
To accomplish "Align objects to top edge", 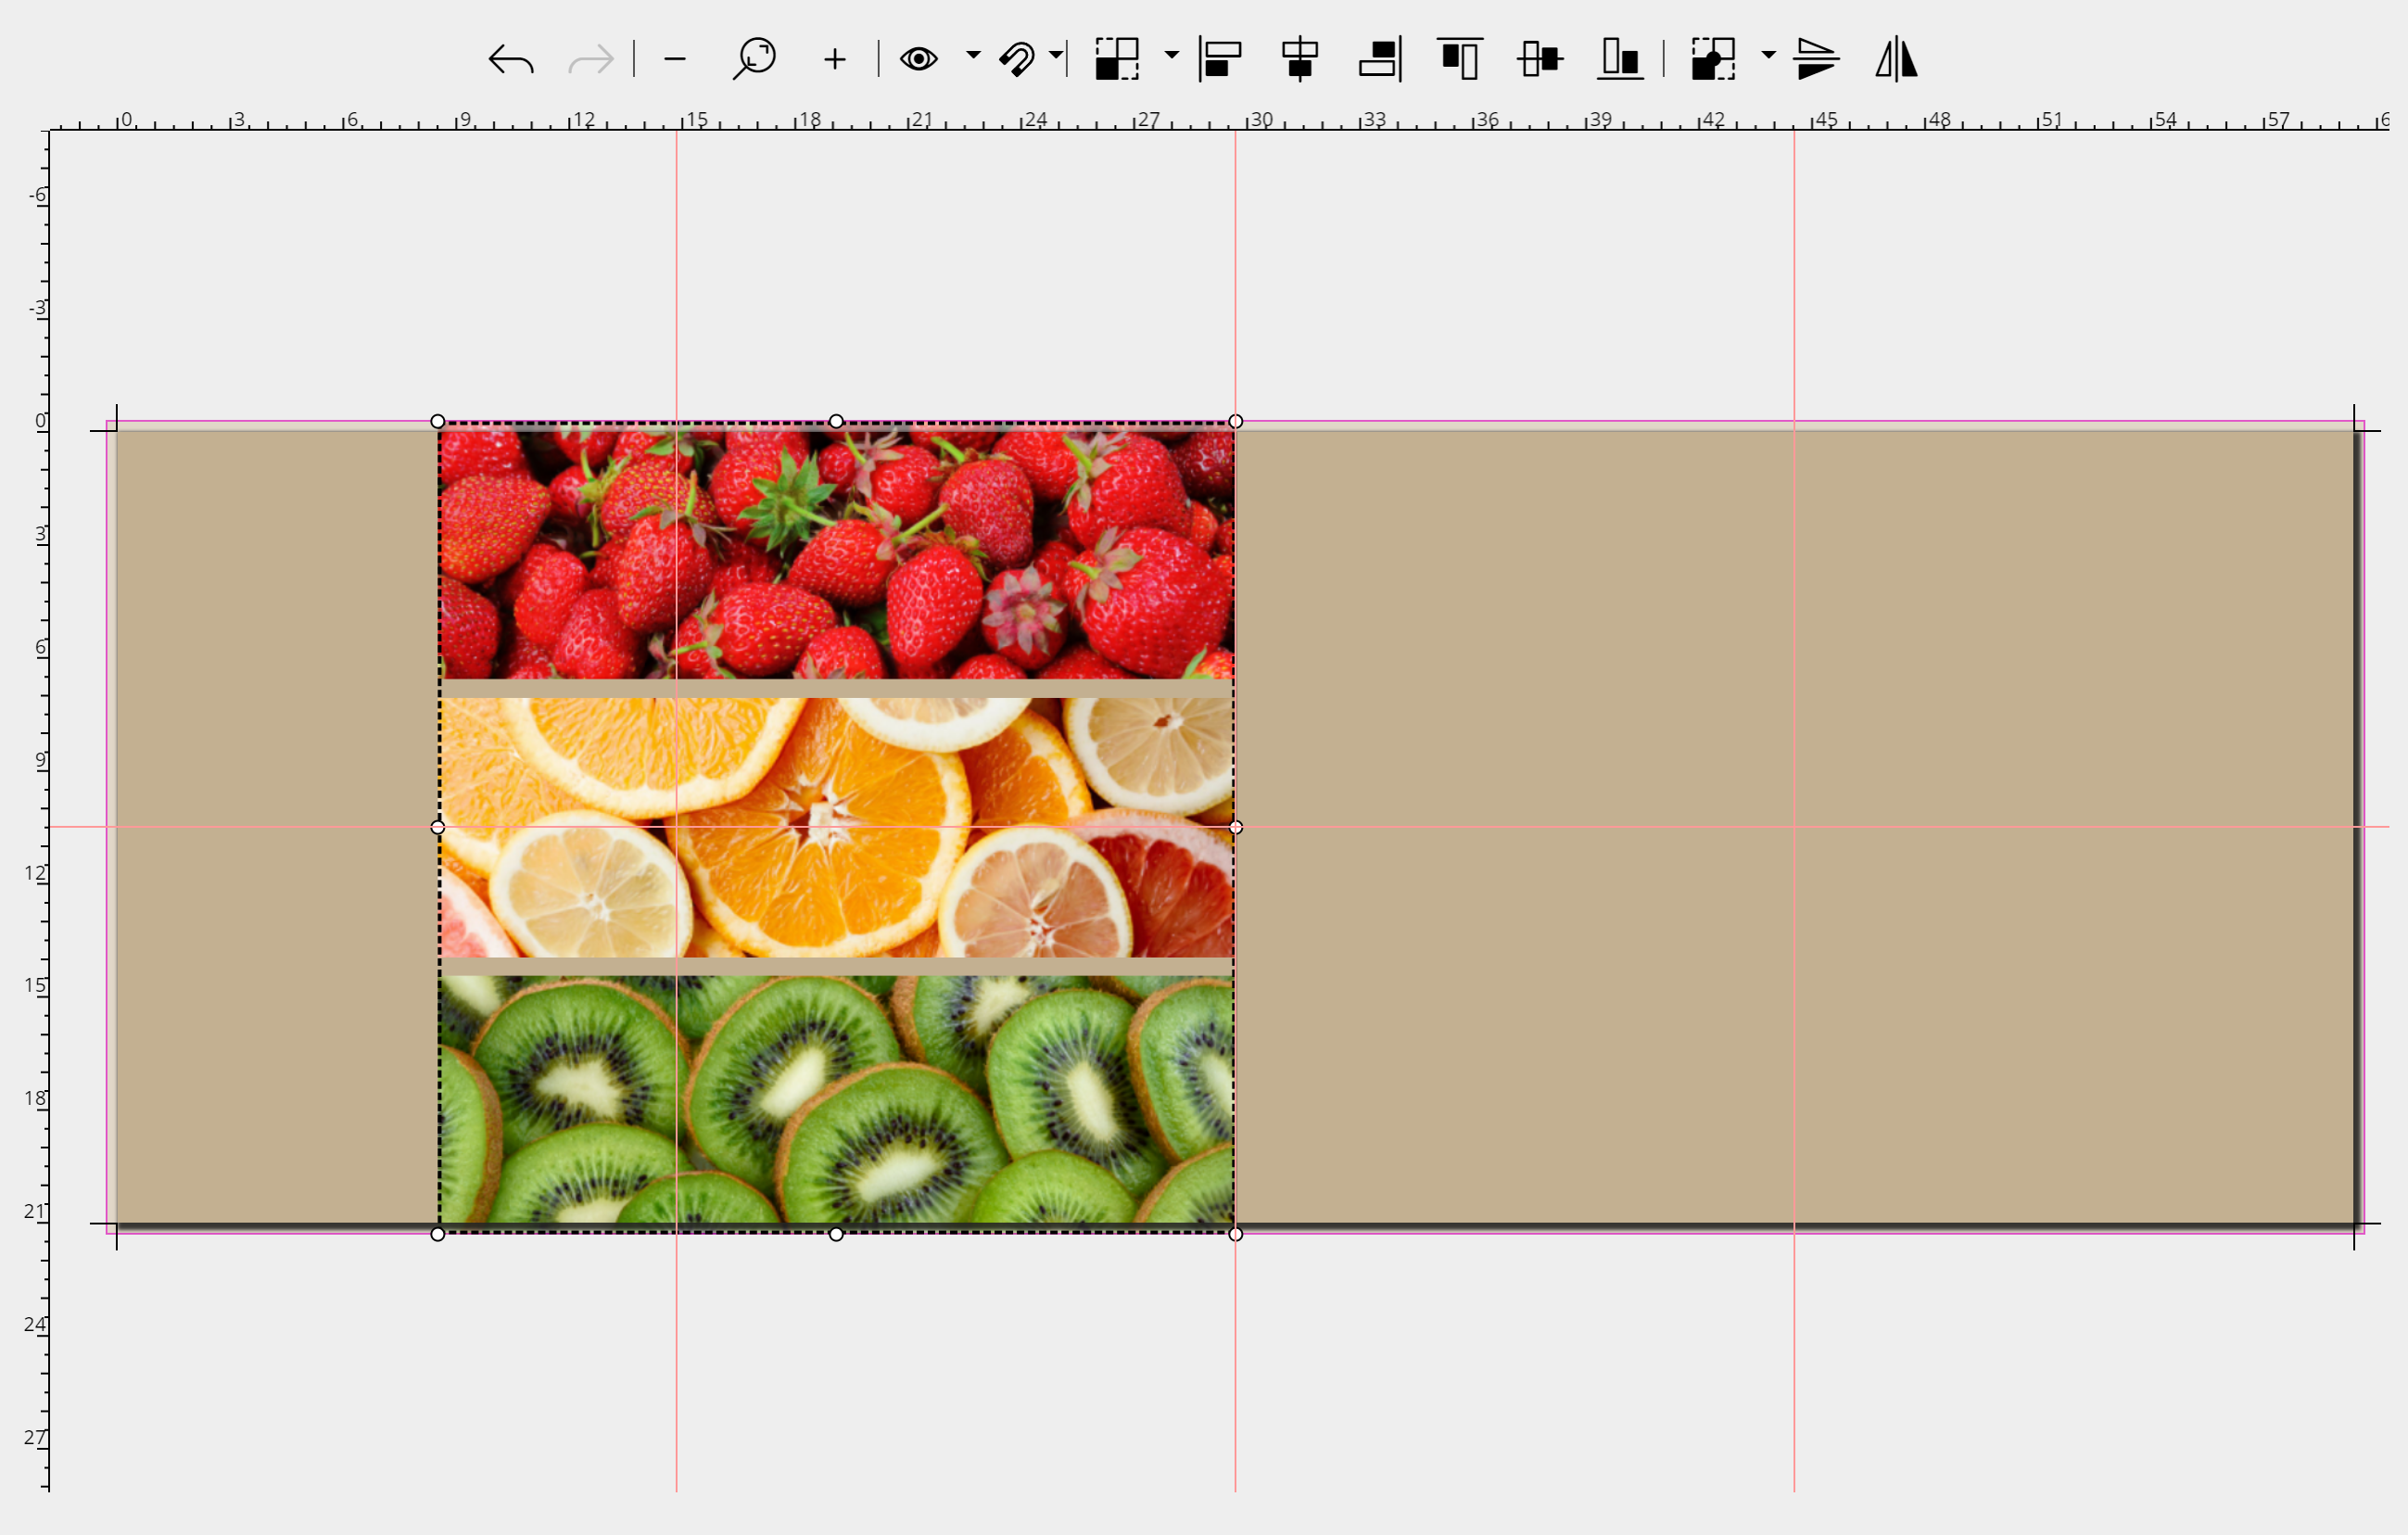I will 1460,59.
